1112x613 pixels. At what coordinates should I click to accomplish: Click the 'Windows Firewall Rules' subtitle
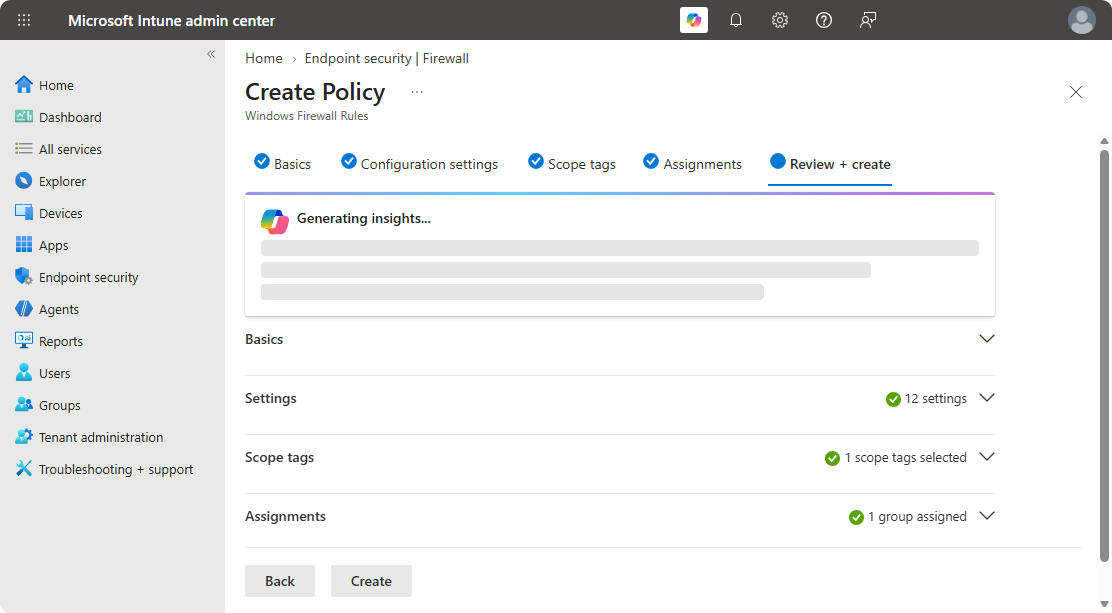(306, 116)
